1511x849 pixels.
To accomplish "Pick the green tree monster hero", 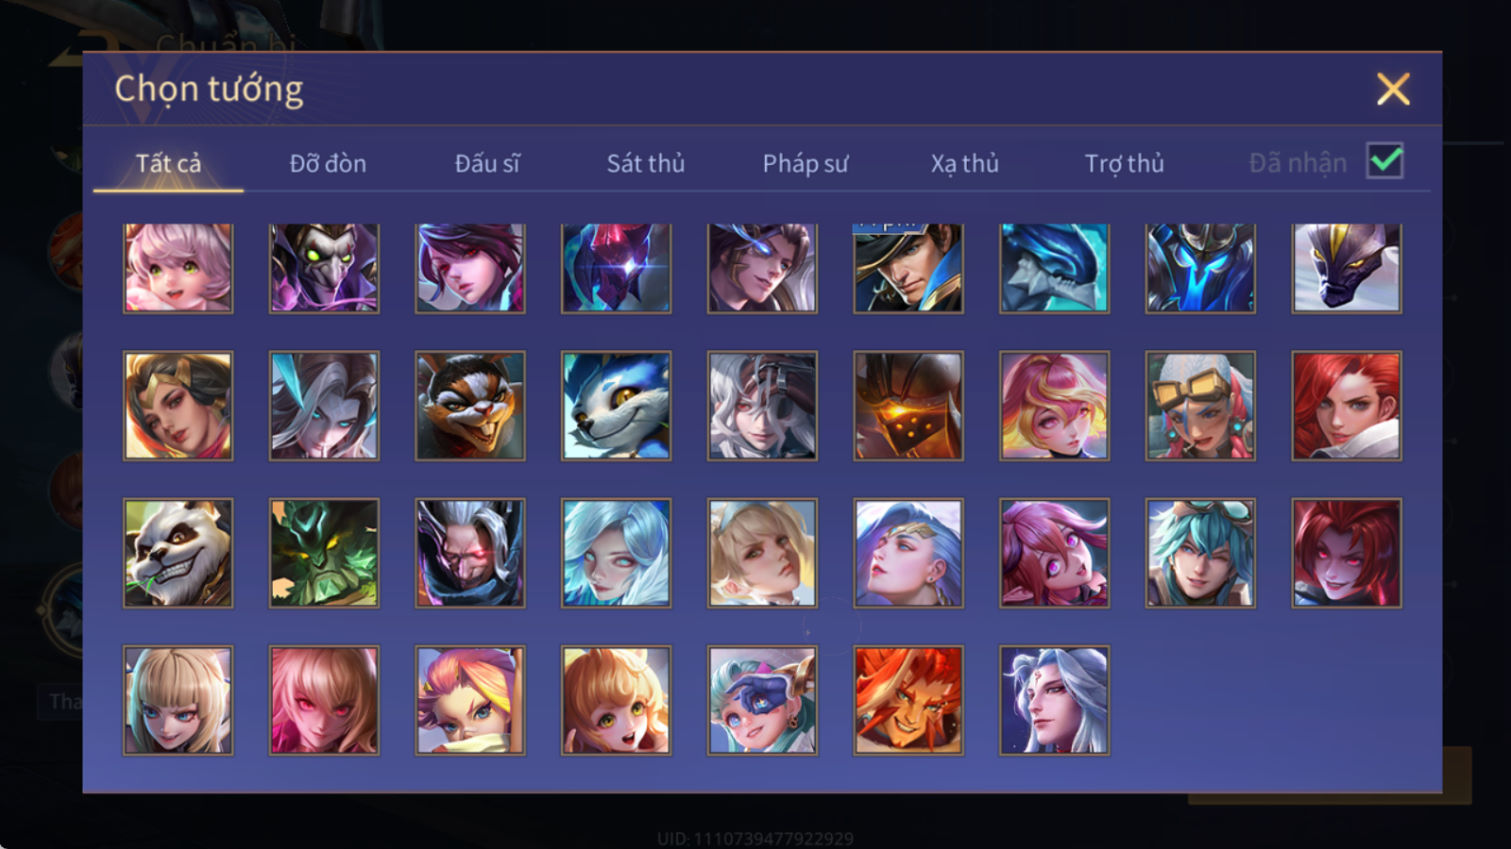I will pos(324,553).
